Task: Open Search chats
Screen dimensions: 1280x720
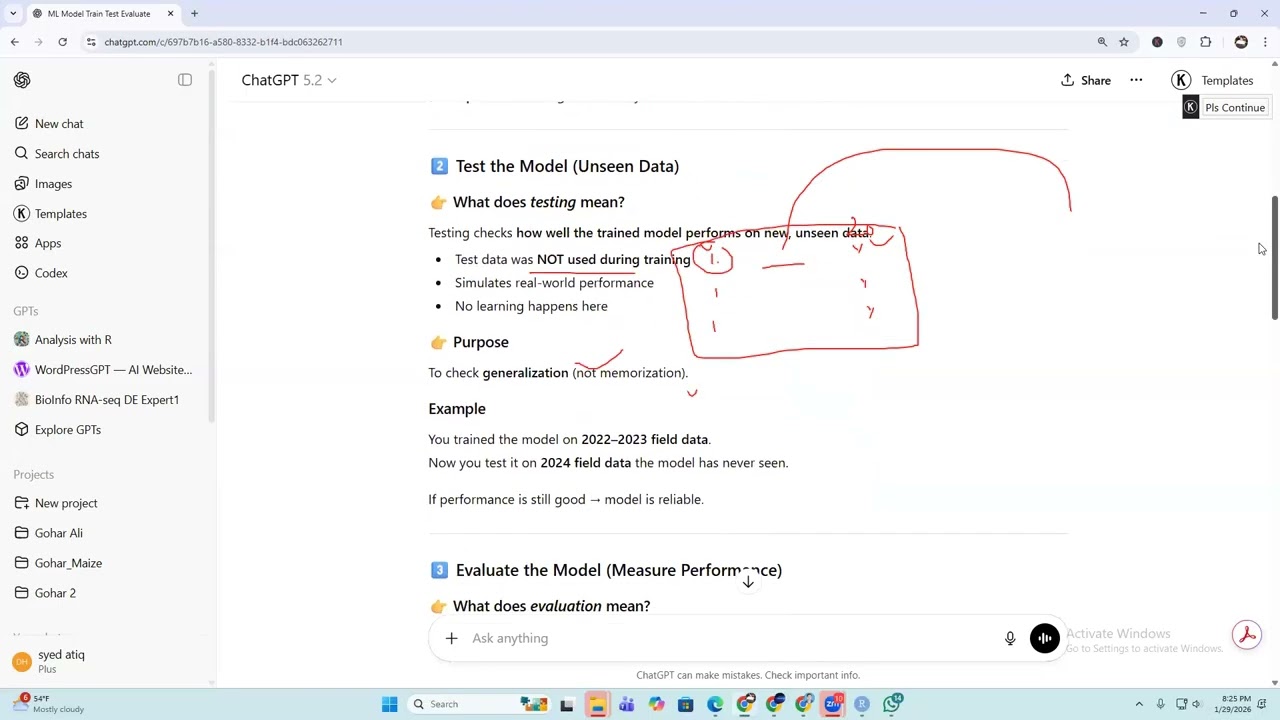Action: [67, 154]
